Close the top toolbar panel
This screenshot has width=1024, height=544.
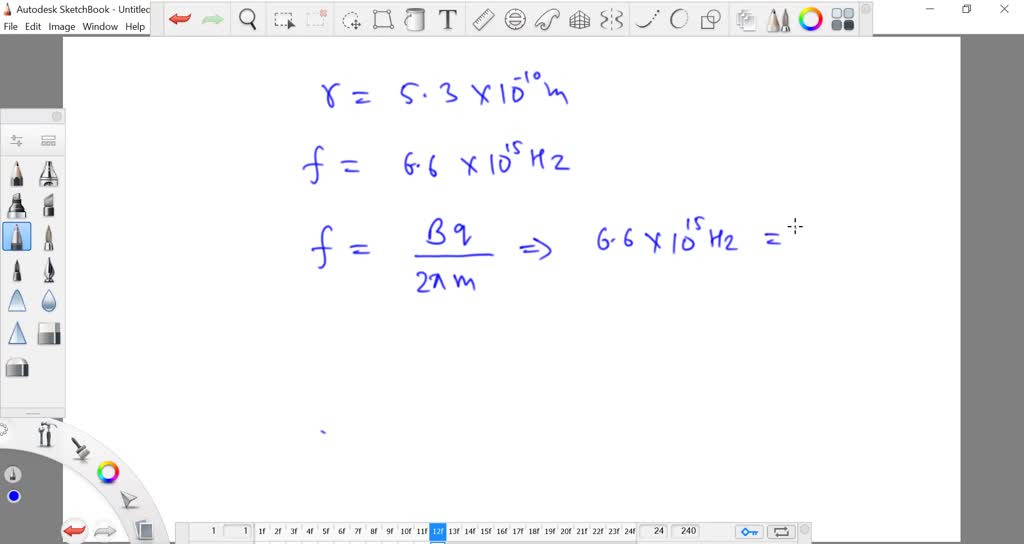[x=865, y=9]
